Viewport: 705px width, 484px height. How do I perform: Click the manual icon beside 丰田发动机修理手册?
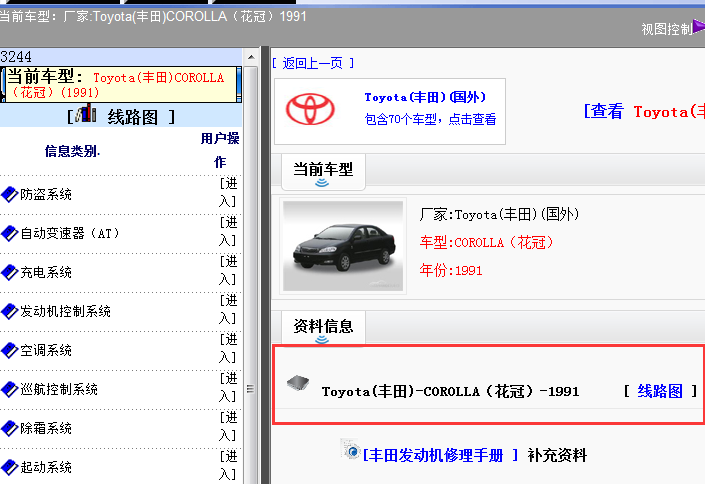pos(350,449)
